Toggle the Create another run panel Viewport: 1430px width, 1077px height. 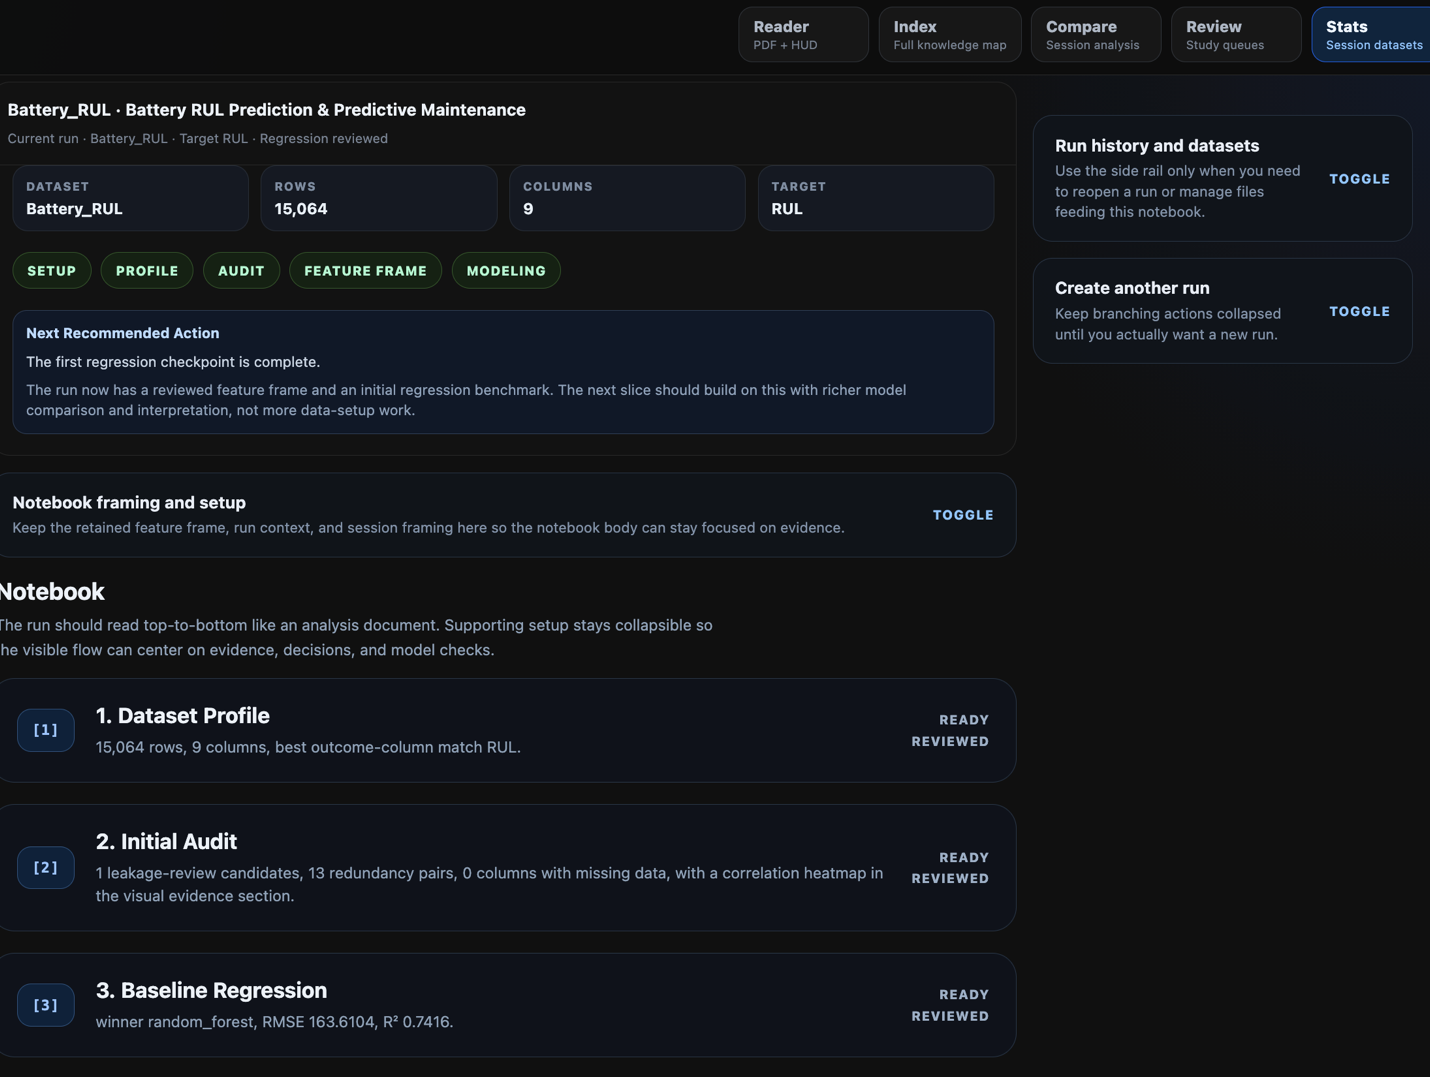tap(1359, 312)
